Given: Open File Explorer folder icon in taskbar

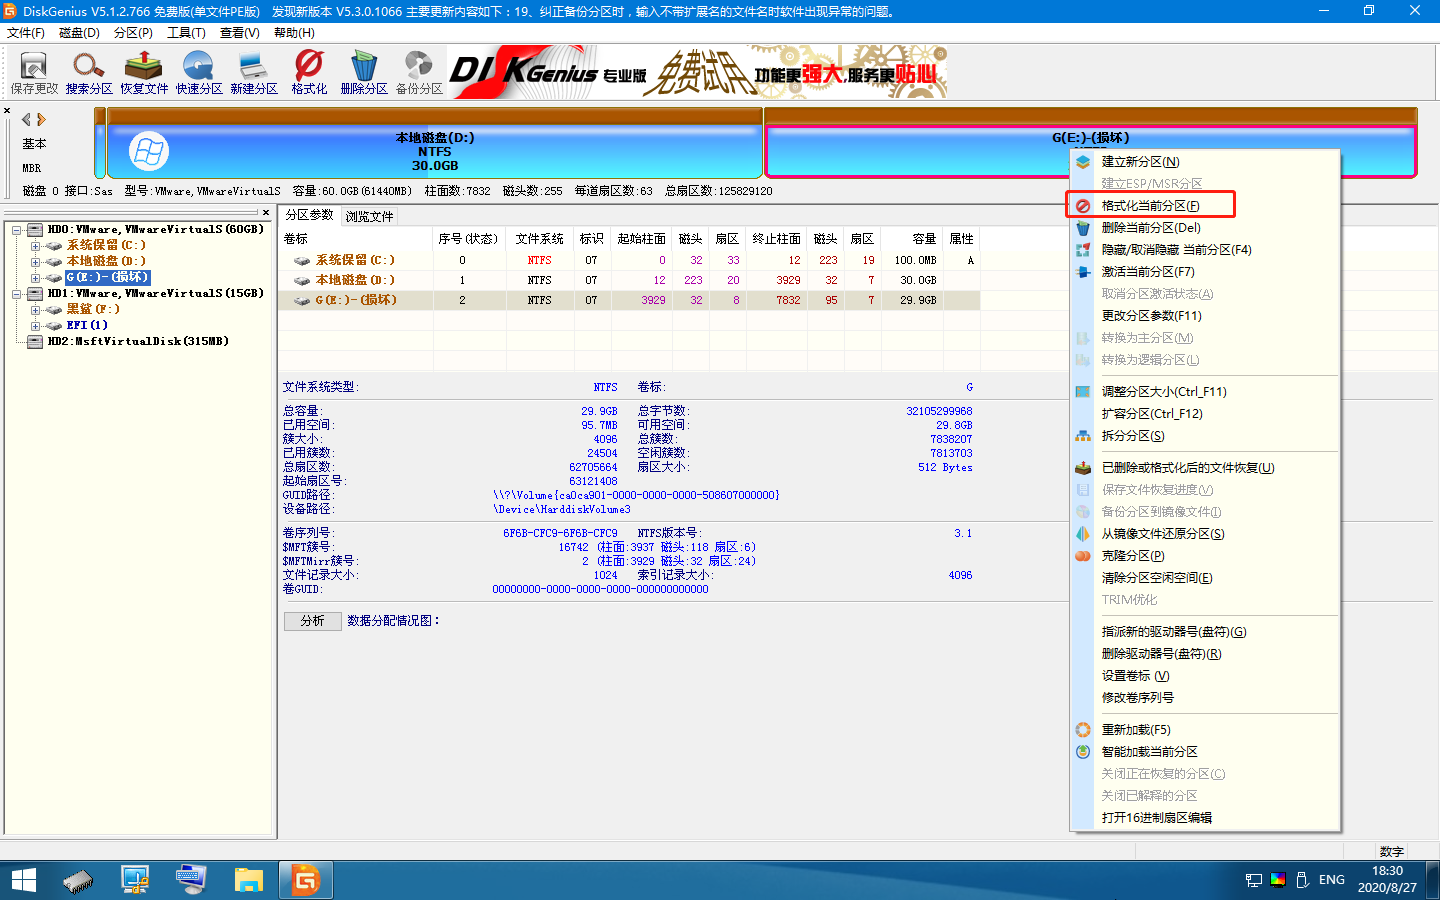Looking at the screenshot, I should 248,880.
